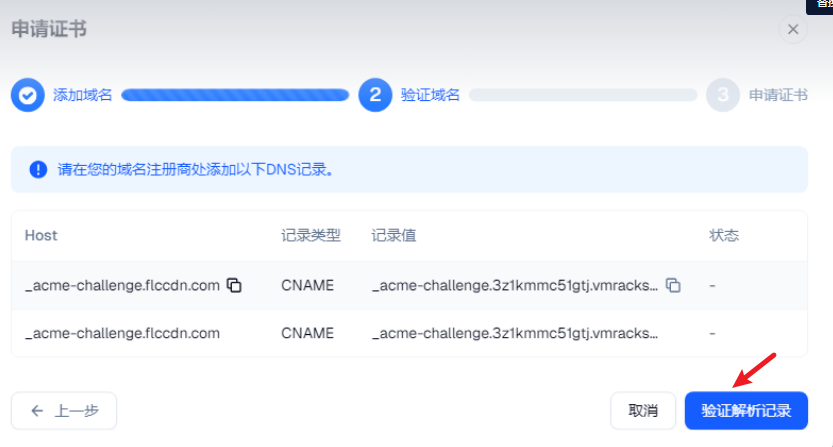Viewport: 833px width, 447px height.
Task: Select the 添加域名 step label
Action: (83, 95)
